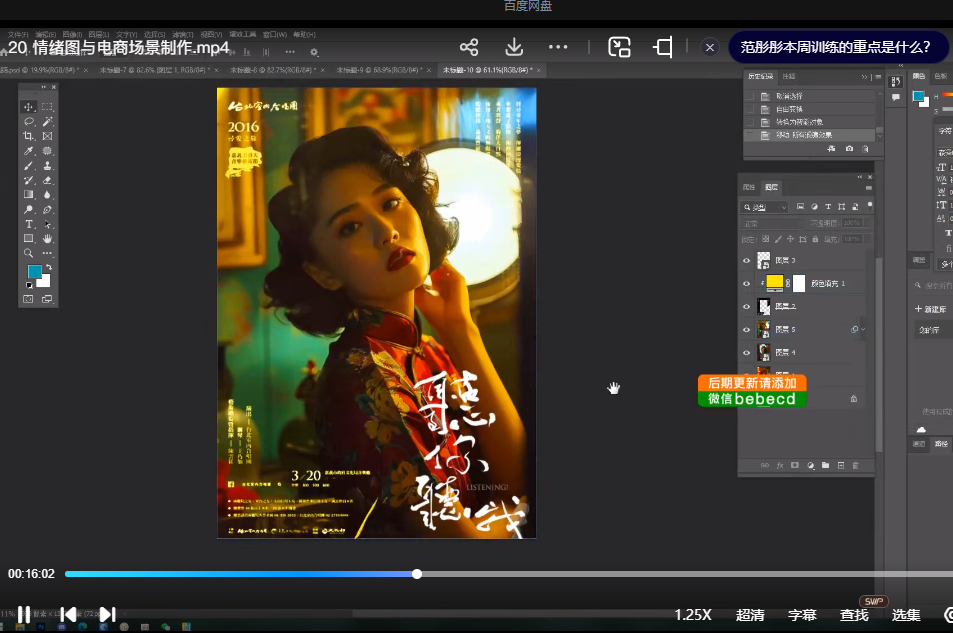Open the 选集 episode list
Viewport: 953px width, 633px height.
point(906,615)
